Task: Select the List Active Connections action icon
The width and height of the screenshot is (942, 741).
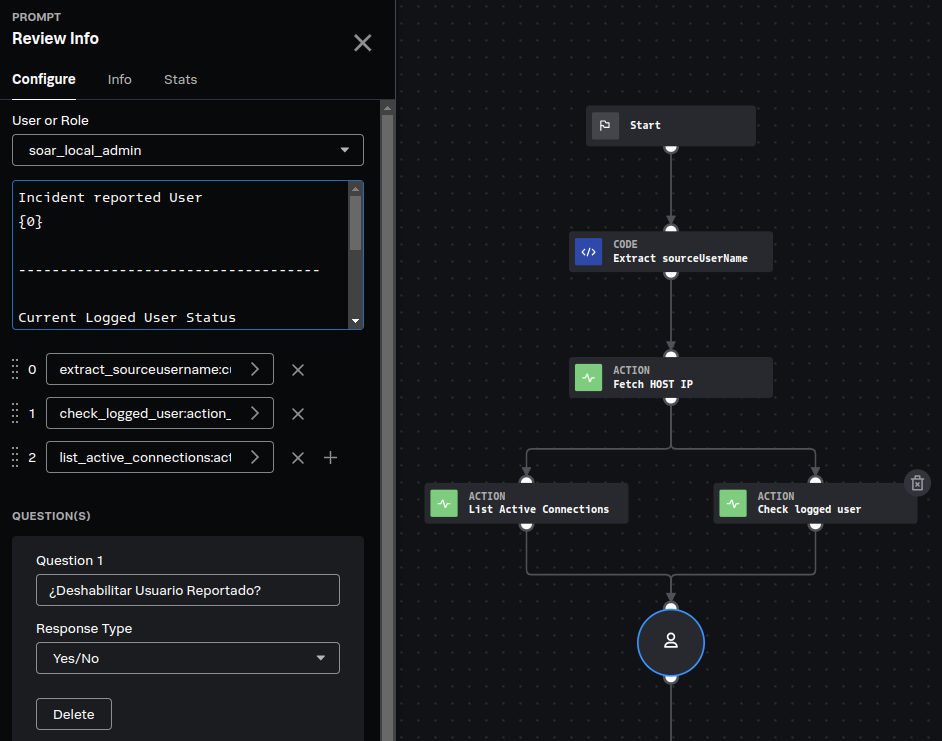Action: pos(444,503)
